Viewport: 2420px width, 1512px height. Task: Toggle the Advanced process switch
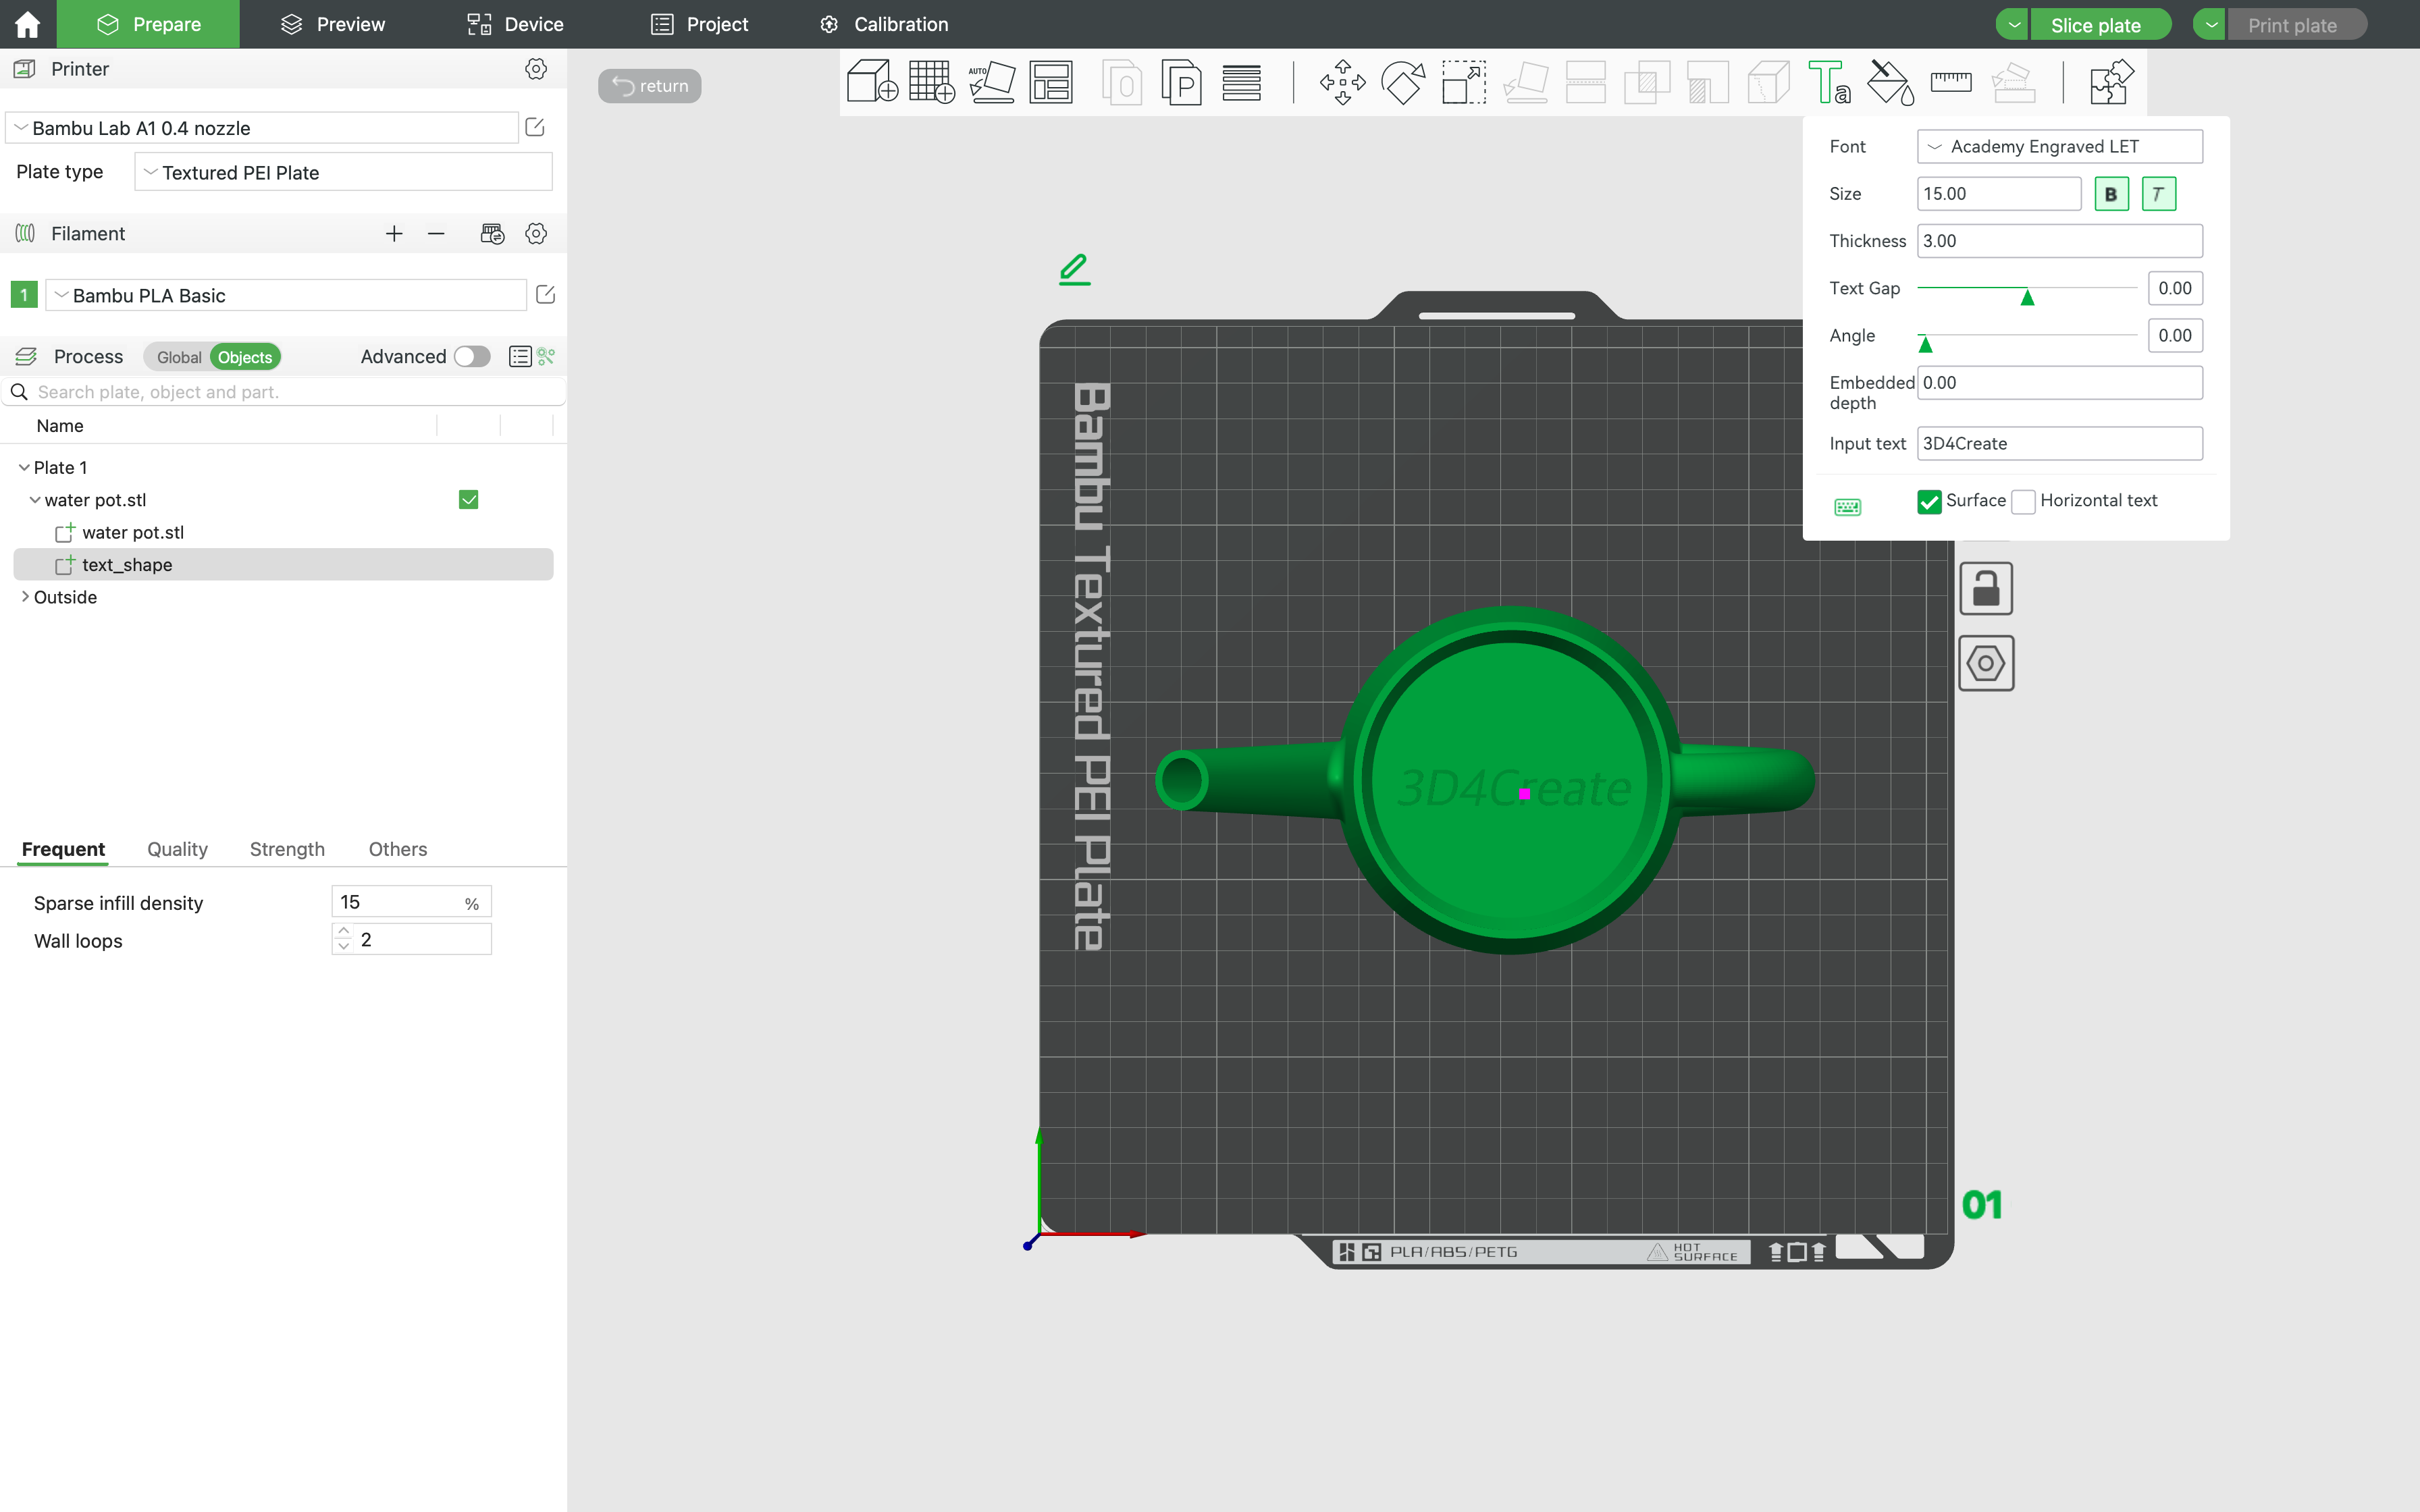[x=472, y=357]
